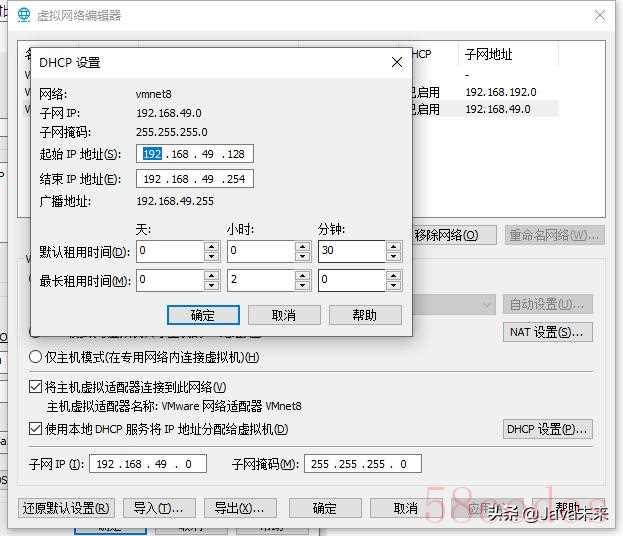
Task: Select 仅主机模式 radio button
Action: (36, 357)
